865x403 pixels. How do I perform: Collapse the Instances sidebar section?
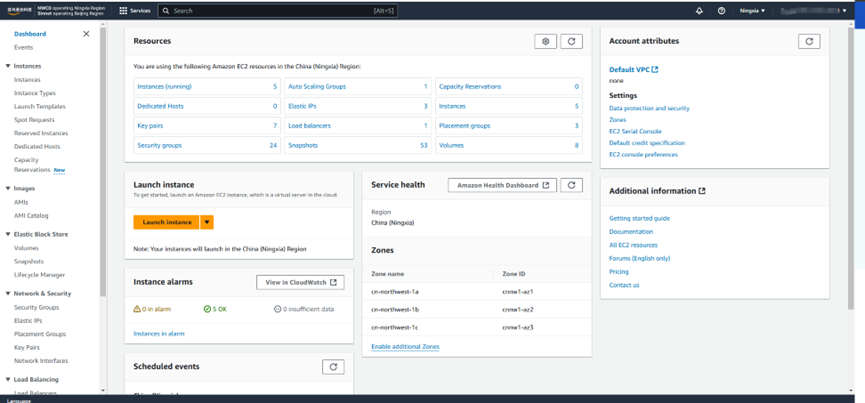pos(8,66)
